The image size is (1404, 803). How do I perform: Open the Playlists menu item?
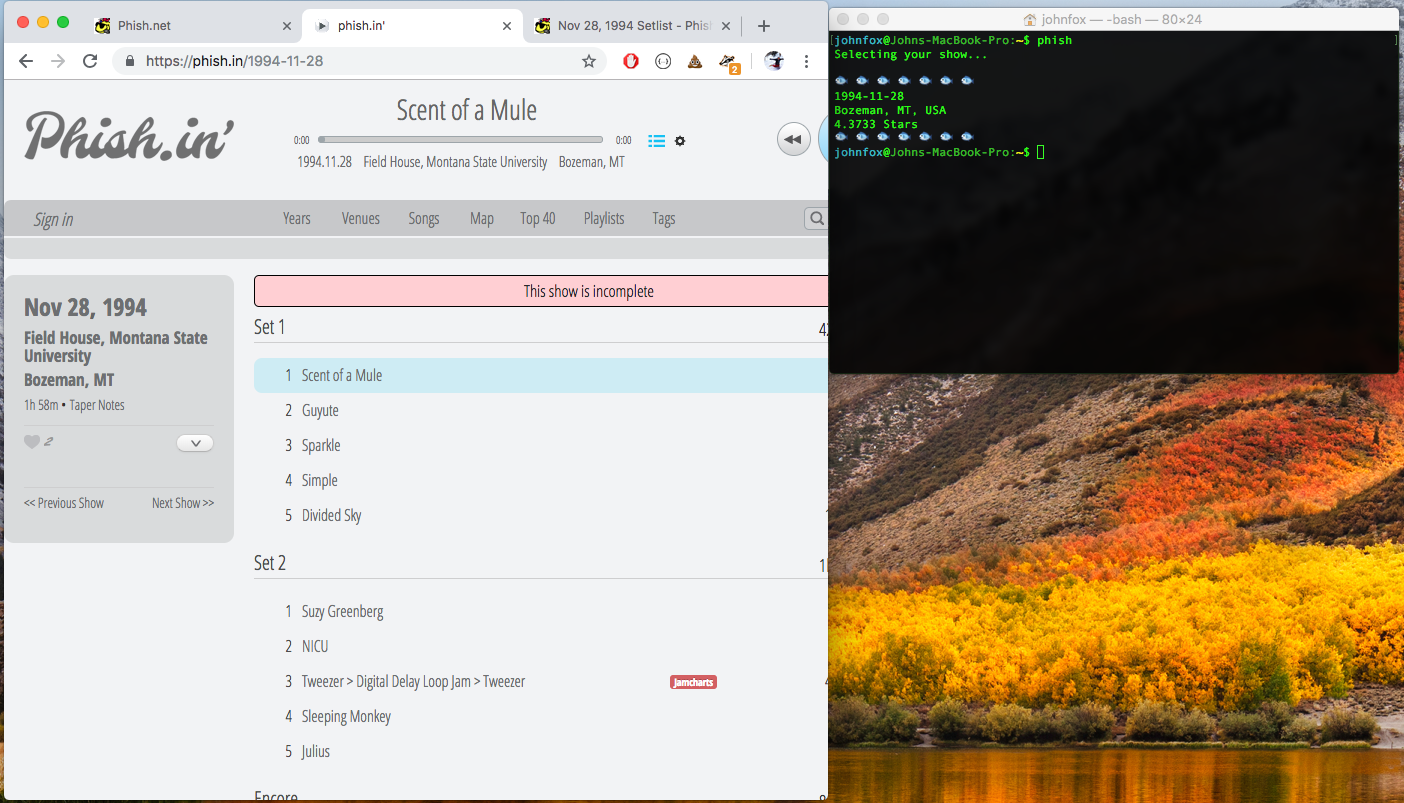click(x=604, y=218)
